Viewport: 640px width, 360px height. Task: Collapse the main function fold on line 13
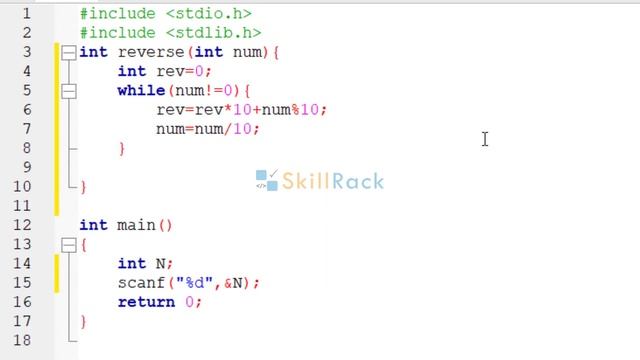coord(69,245)
